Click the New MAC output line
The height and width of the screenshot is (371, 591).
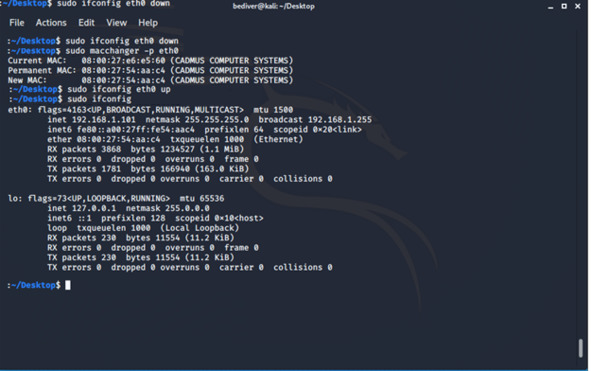[150, 80]
